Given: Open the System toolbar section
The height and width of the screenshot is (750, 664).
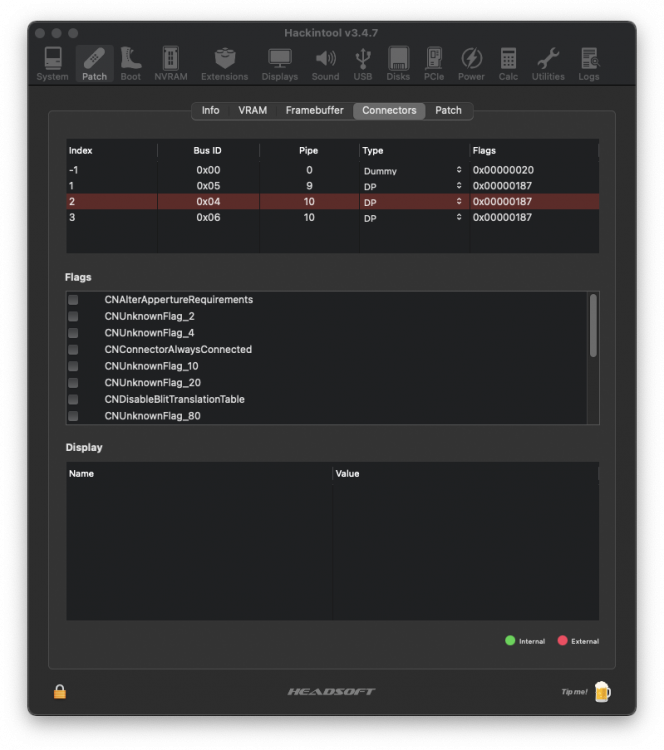Looking at the screenshot, I should [52, 64].
